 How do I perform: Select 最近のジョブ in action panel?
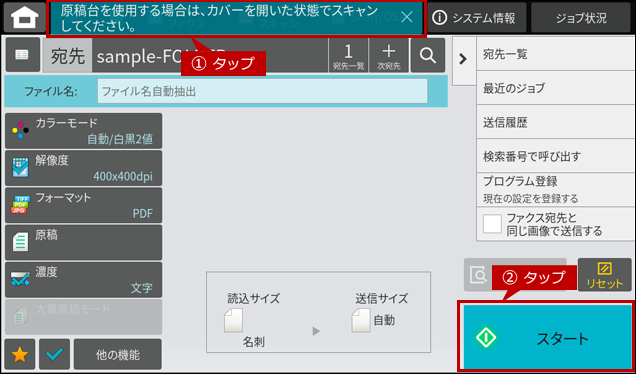pyautogui.click(x=556, y=88)
